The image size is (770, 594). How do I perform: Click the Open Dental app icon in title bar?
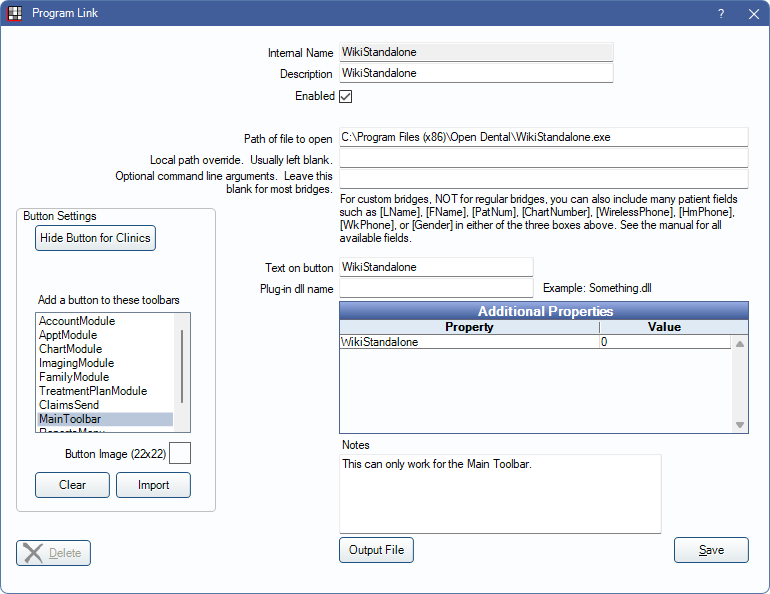(x=15, y=14)
